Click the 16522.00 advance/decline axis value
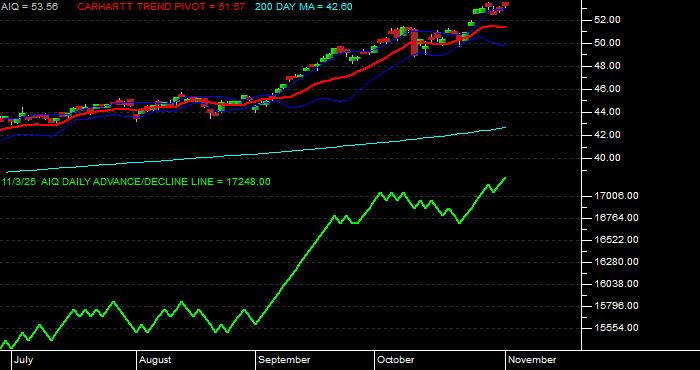The image size is (700, 370). click(x=616, y=240)
